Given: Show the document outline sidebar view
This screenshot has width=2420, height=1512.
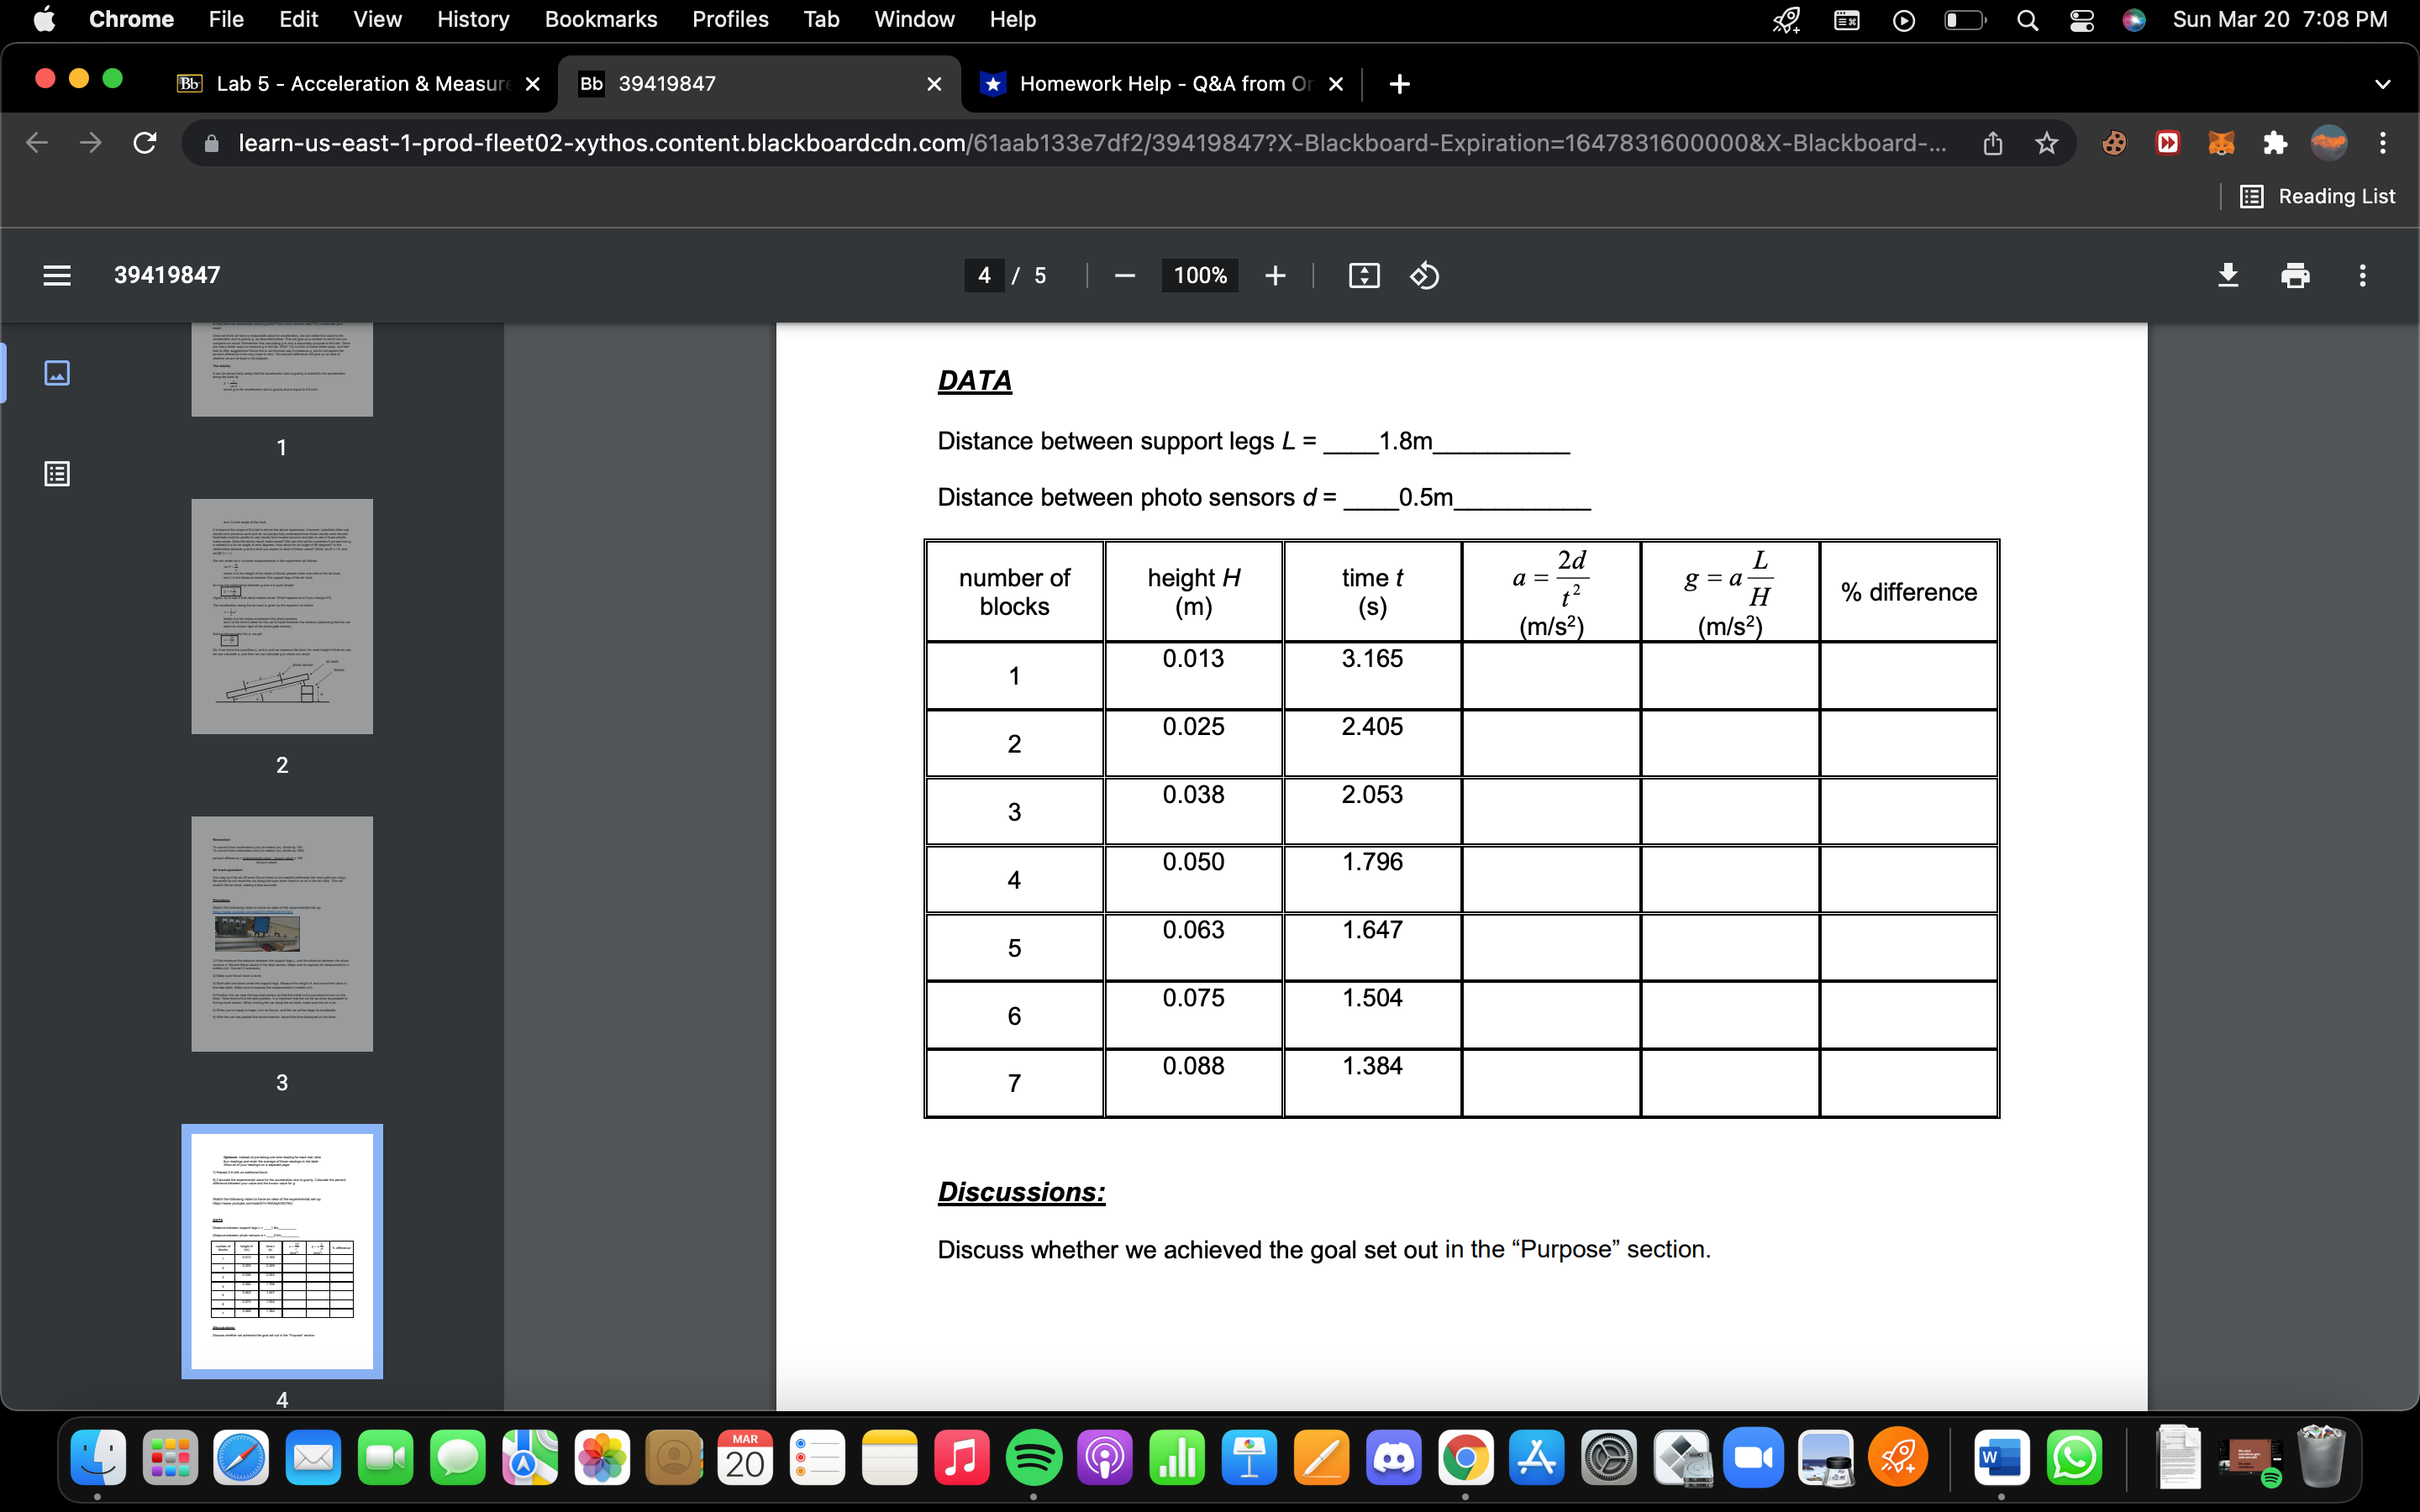Looking at the screenshot, I should pos(57,473).
